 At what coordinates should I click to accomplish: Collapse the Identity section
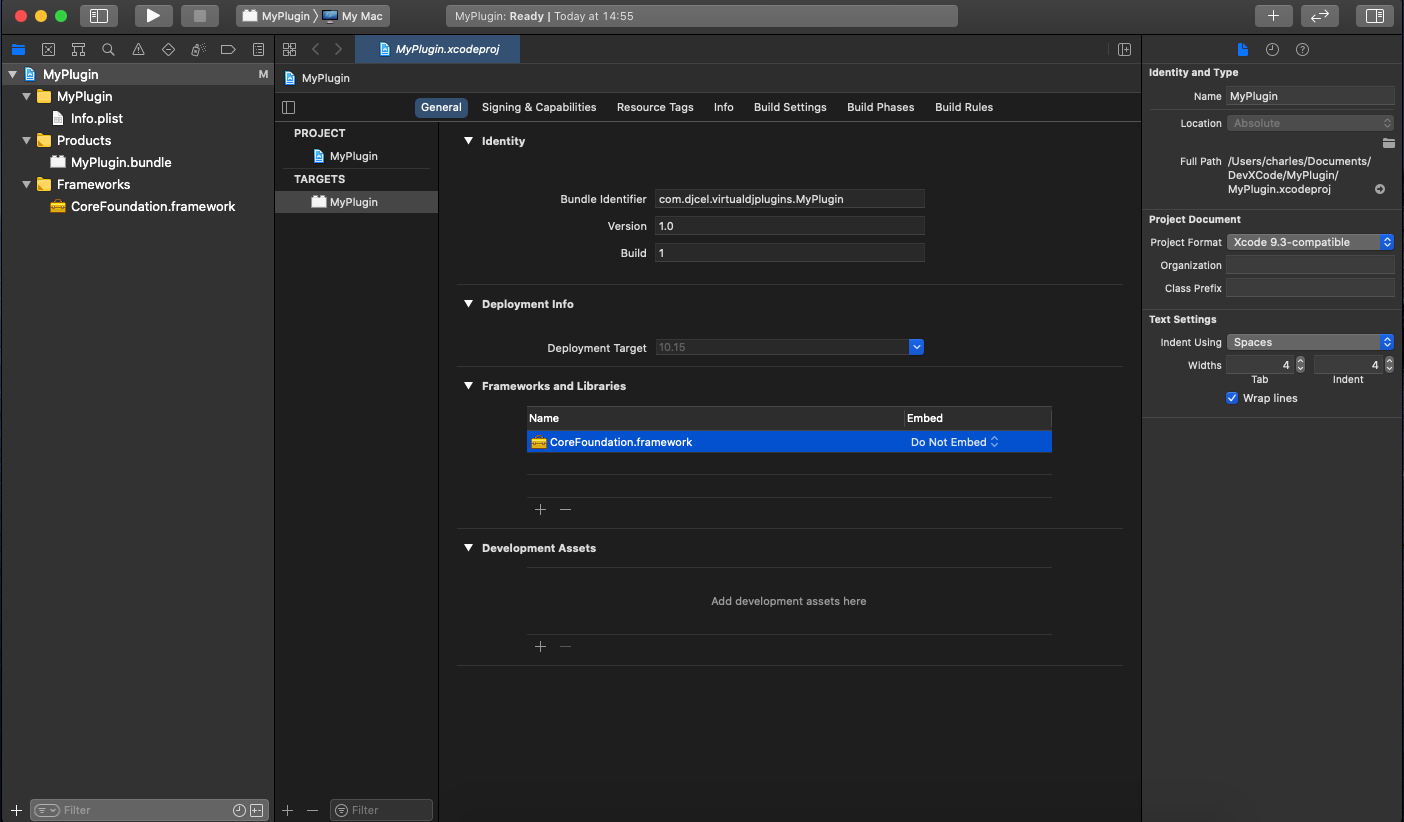(x=468, y=141)
